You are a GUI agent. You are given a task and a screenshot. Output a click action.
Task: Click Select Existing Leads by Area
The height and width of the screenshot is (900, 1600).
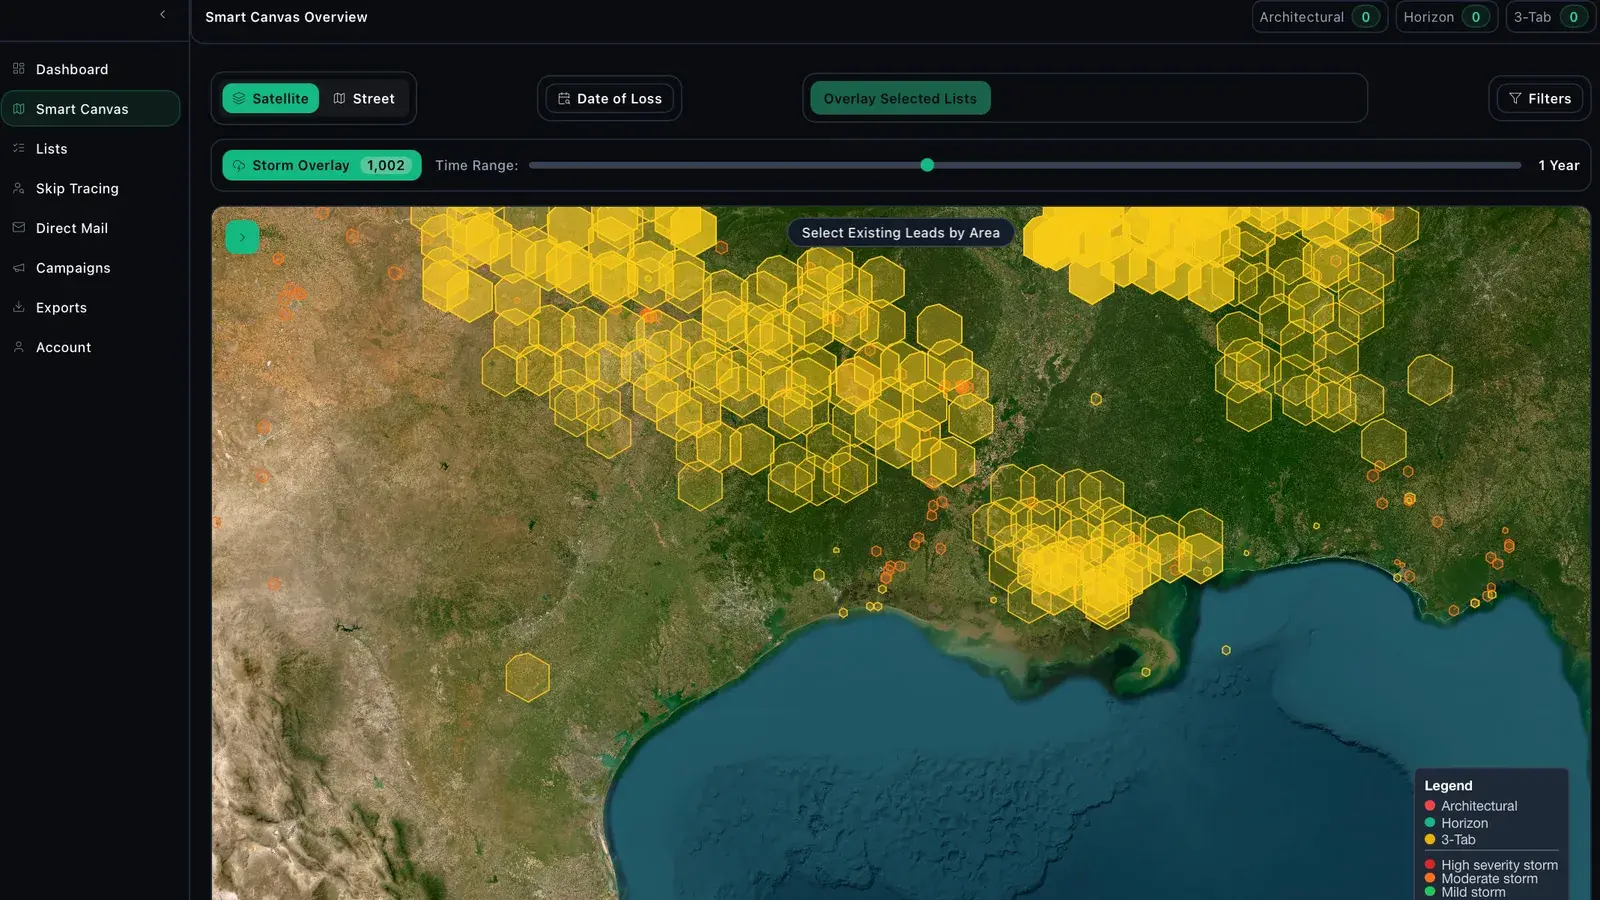[901, 233]
